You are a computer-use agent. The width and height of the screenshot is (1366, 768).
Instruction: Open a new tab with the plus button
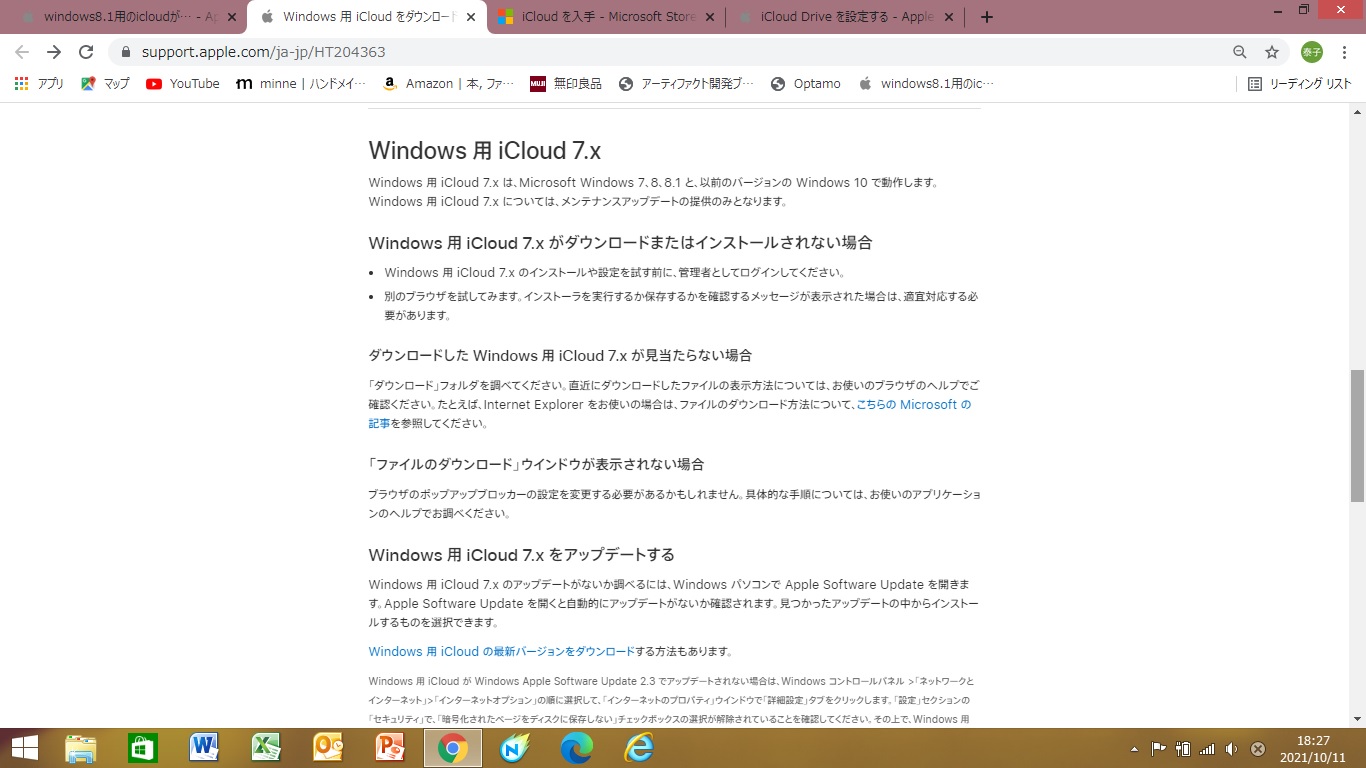(987, 17)
